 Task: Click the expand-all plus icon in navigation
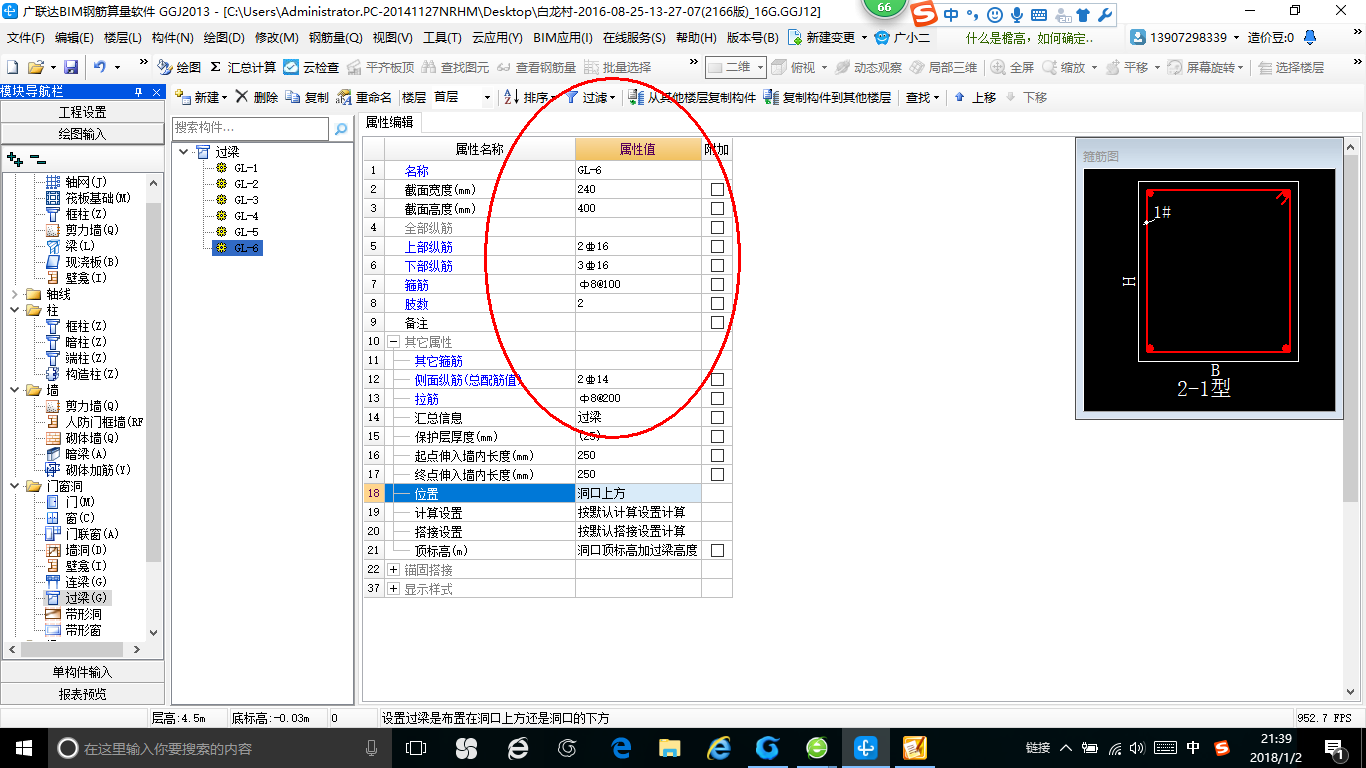point(14,158)
